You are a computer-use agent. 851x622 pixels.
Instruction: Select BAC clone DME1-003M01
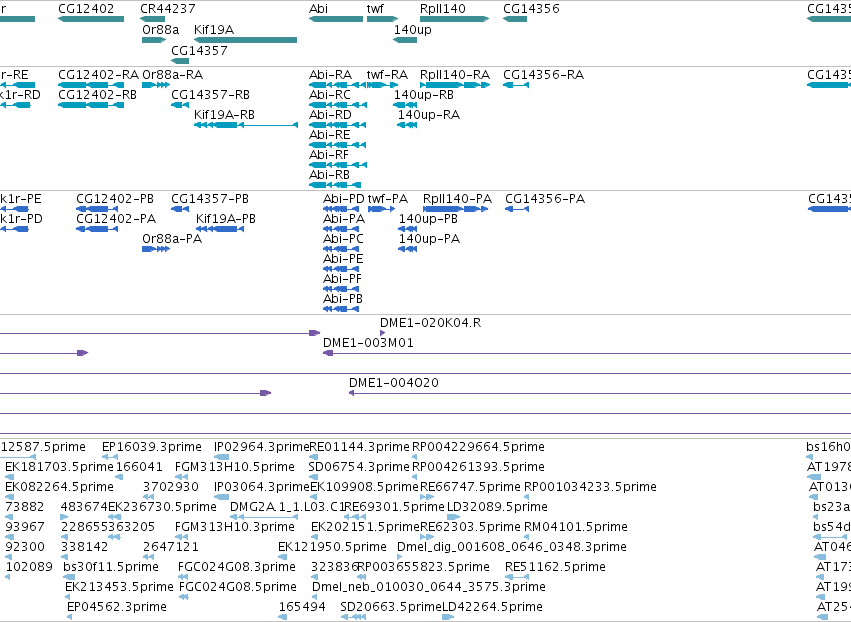point(587,353)
